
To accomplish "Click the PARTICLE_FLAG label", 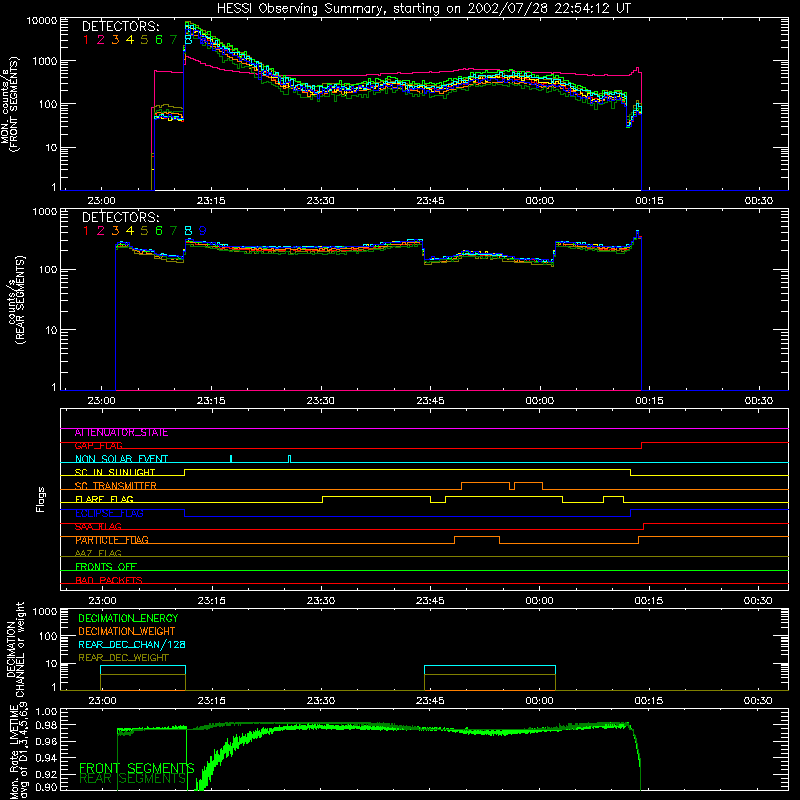I will (112, 540).
